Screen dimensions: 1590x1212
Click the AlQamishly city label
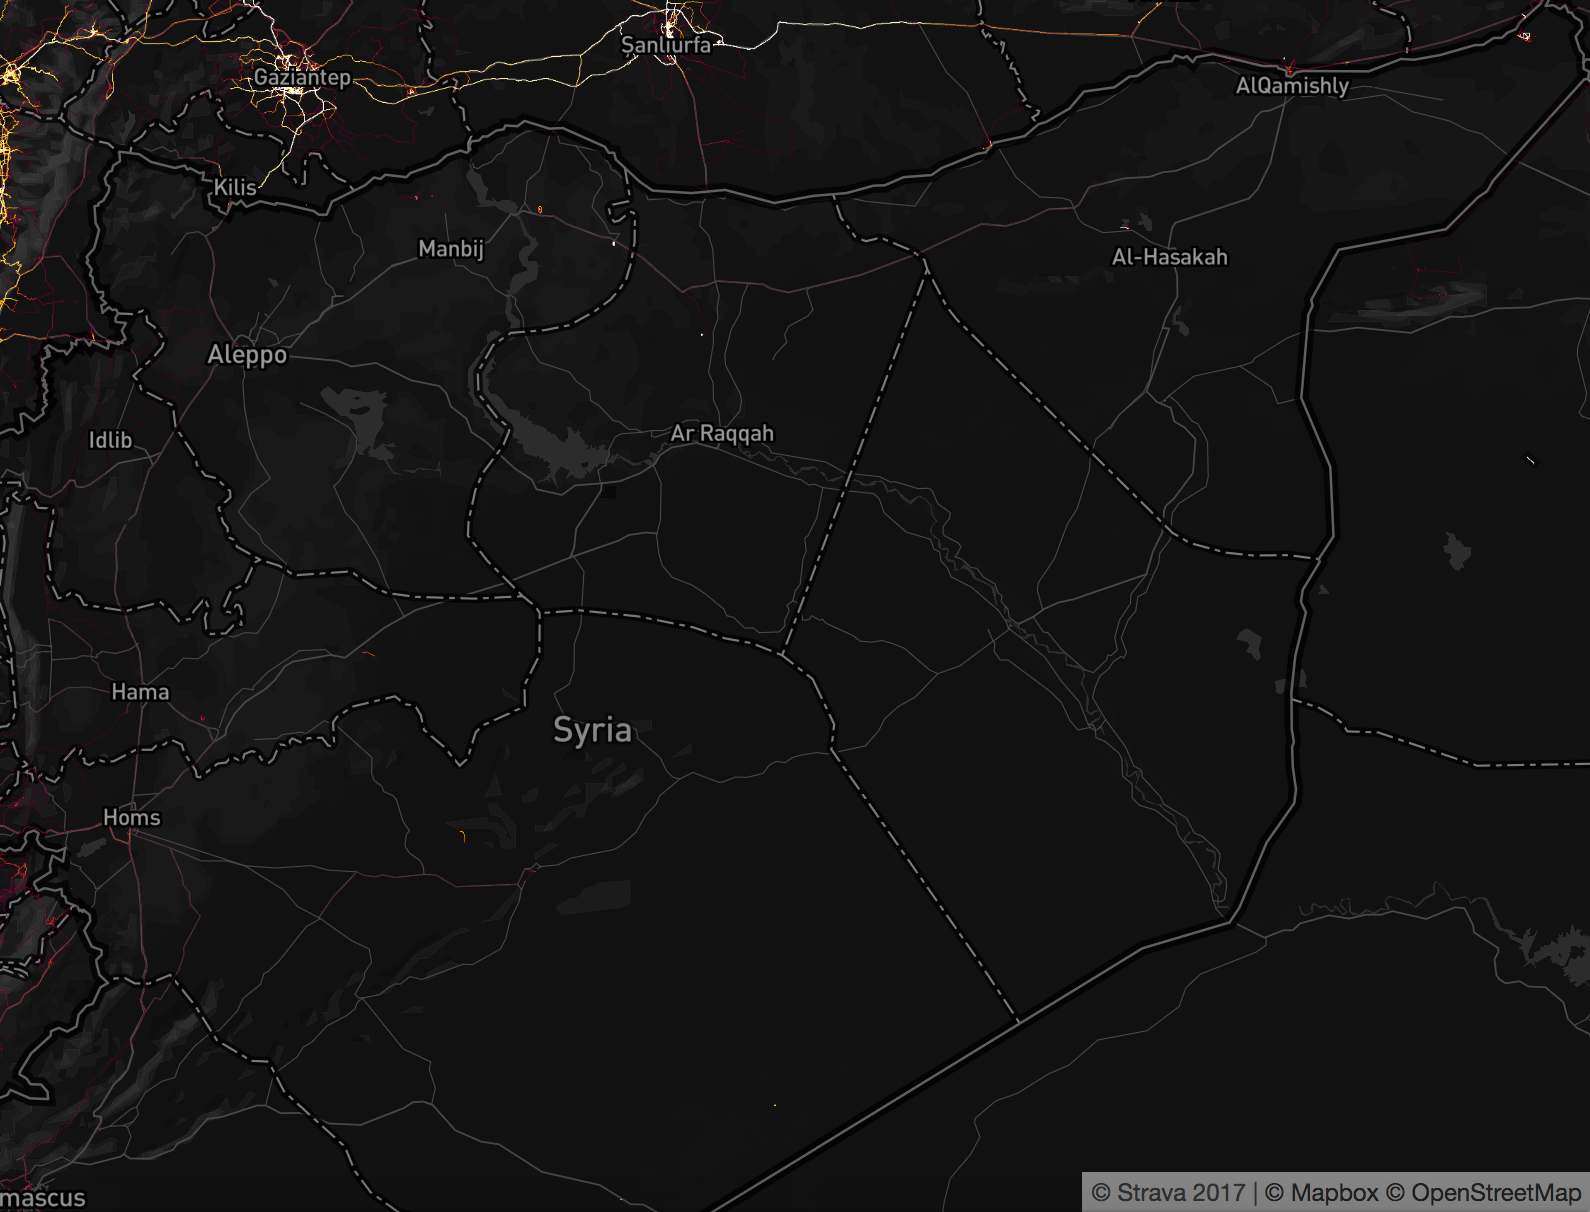[1292, 86]
